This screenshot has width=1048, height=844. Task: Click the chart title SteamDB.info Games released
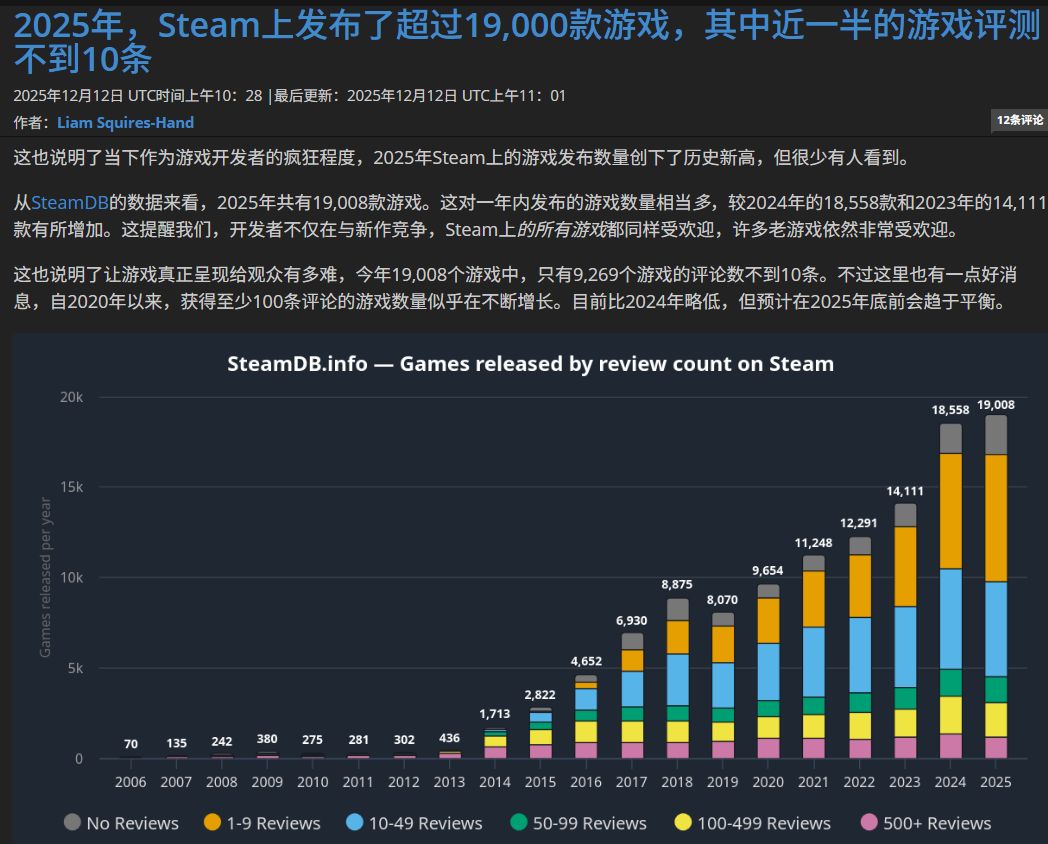click(531, 364)
